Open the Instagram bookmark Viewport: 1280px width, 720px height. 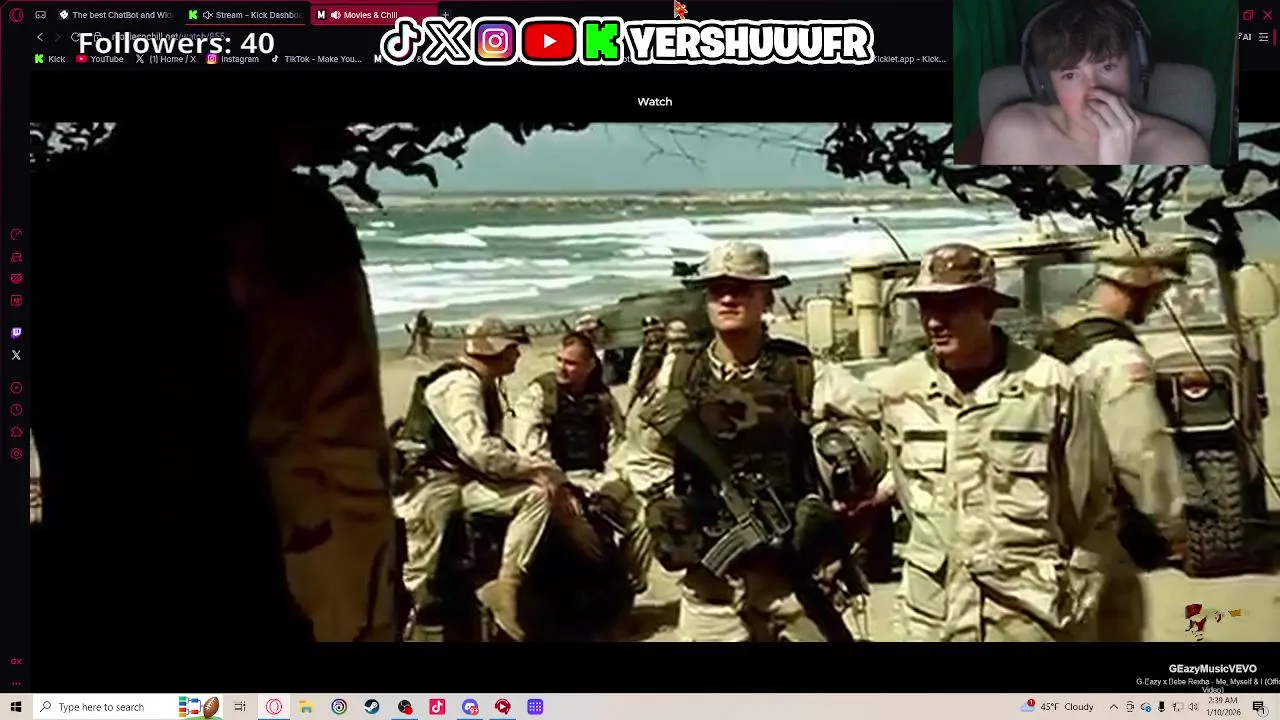[233, 59]
